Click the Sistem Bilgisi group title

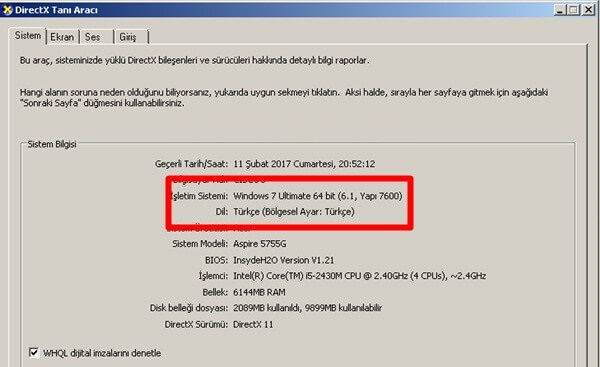tap(52, 144)
